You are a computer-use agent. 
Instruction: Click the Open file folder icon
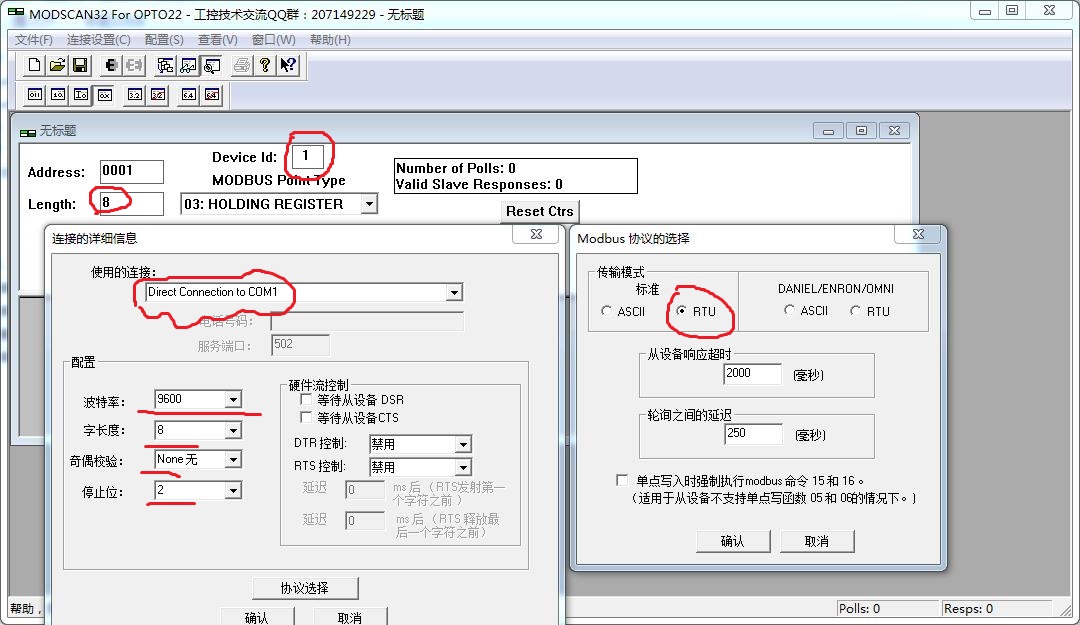click(58, 66)
